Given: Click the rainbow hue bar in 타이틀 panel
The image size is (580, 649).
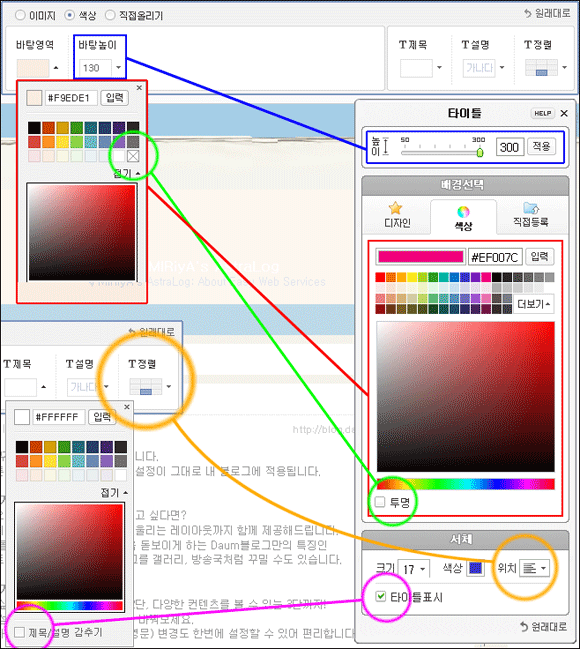Looking at the screenshot, I should coord(465,484).
